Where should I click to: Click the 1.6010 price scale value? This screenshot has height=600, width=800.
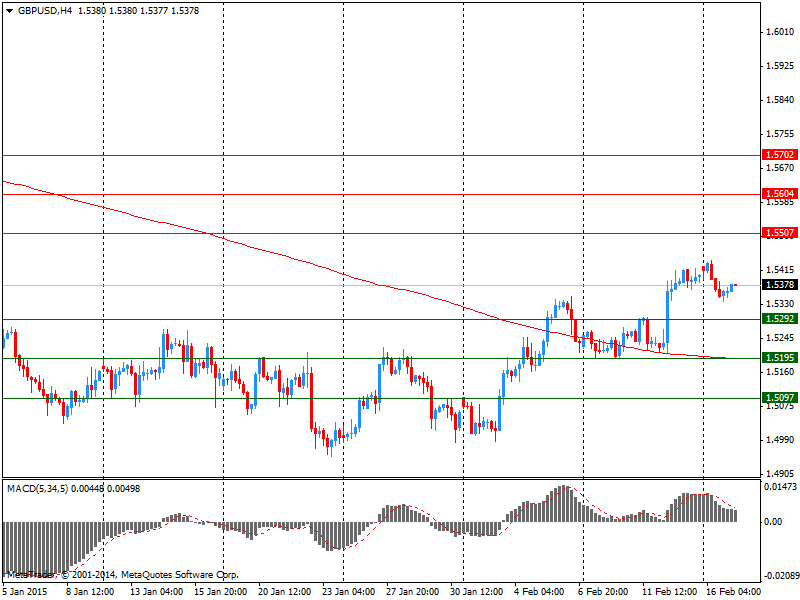(781, 32)
